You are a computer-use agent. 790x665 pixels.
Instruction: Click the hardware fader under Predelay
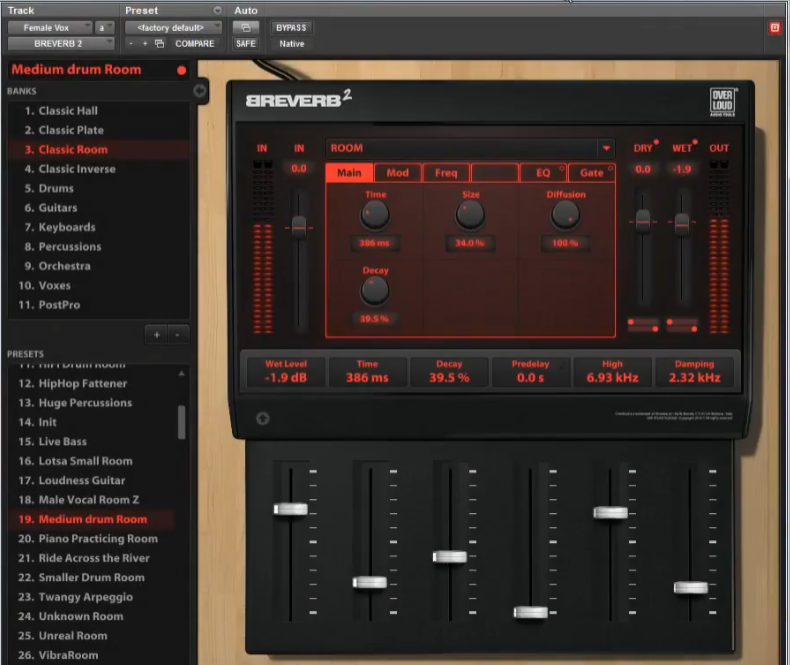point(531,612)
